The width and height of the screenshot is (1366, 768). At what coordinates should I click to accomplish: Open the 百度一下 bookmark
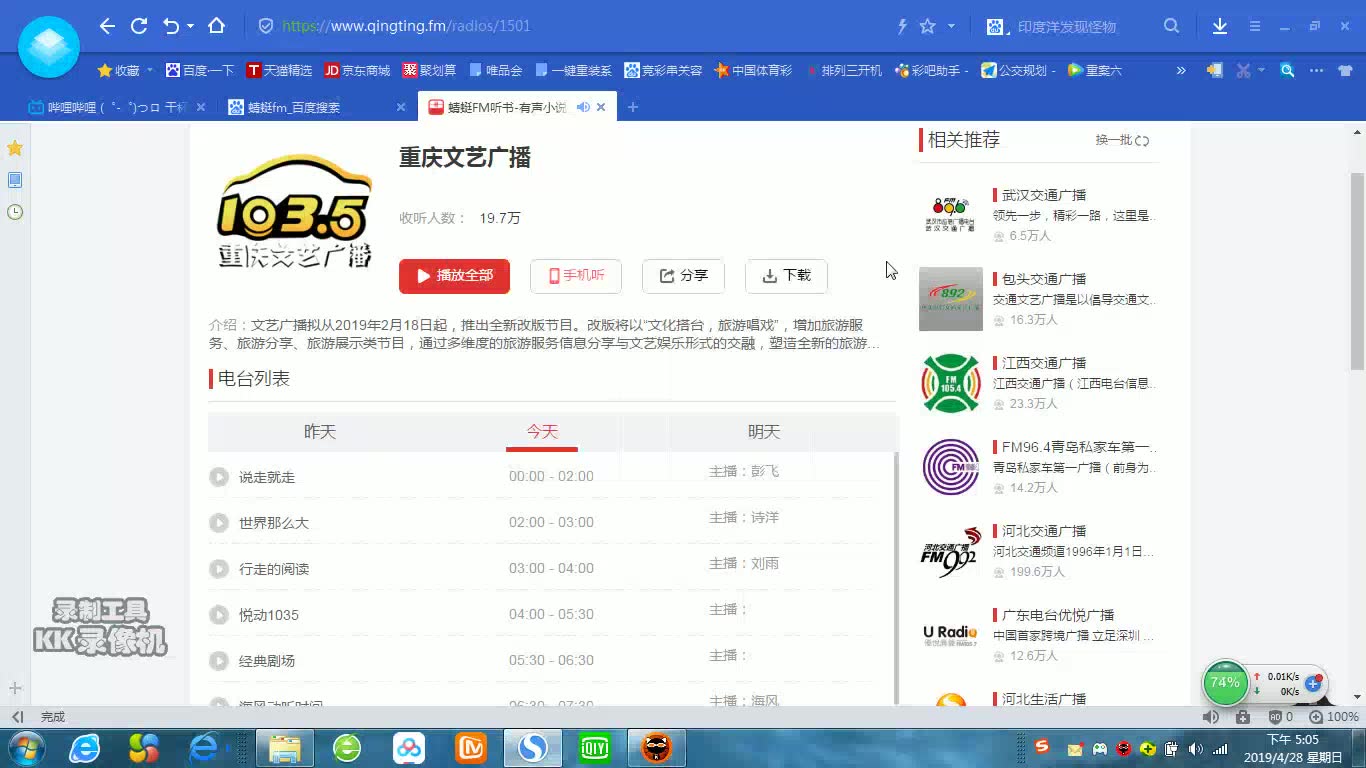tap(200, 70)
